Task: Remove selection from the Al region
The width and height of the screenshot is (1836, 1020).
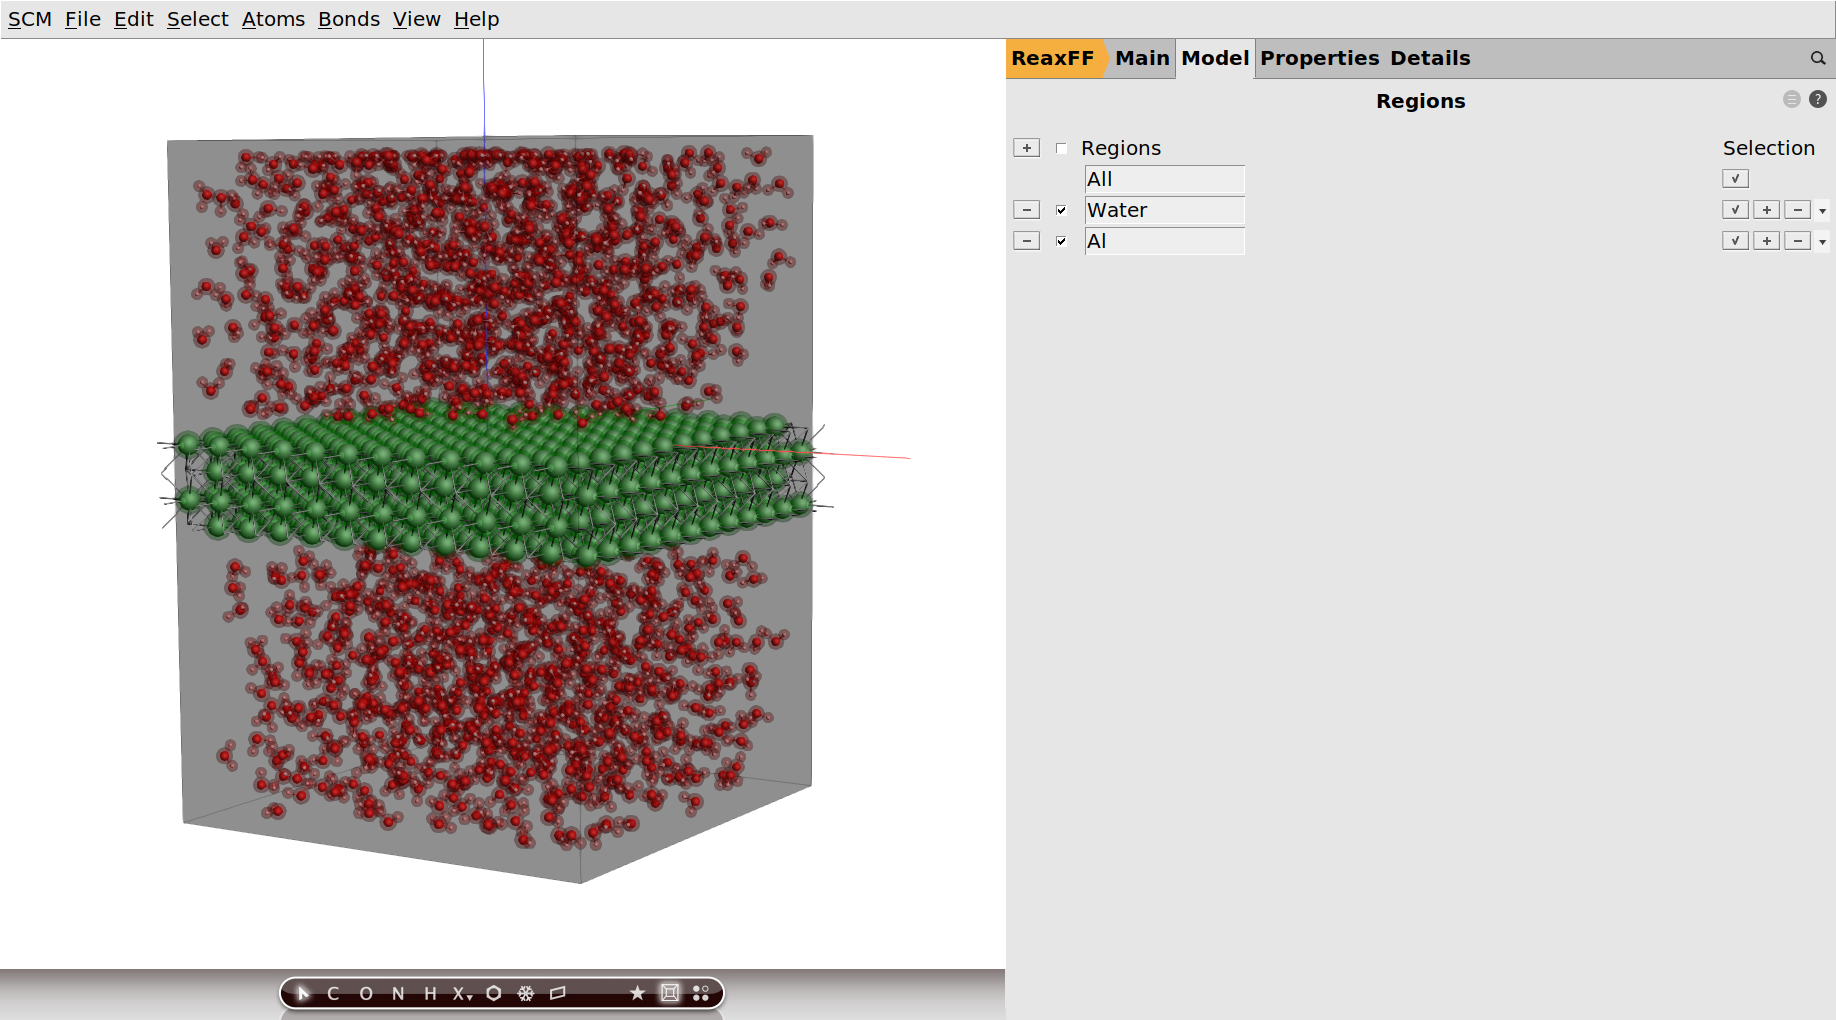Action: (x=1798, y=241)
